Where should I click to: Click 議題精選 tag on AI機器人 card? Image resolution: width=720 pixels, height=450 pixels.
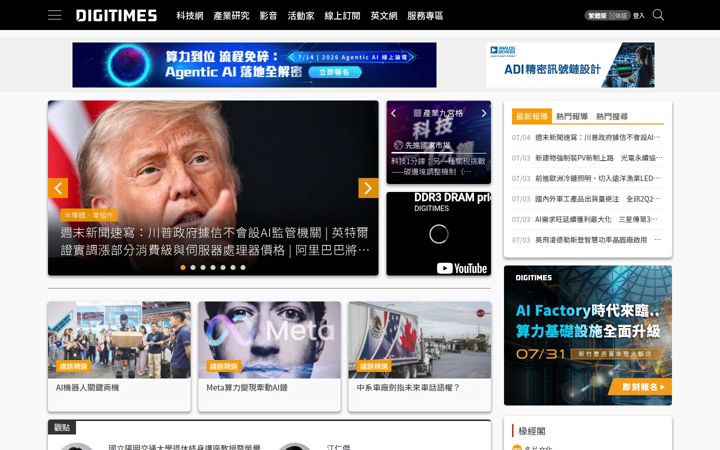click(73, 366)
